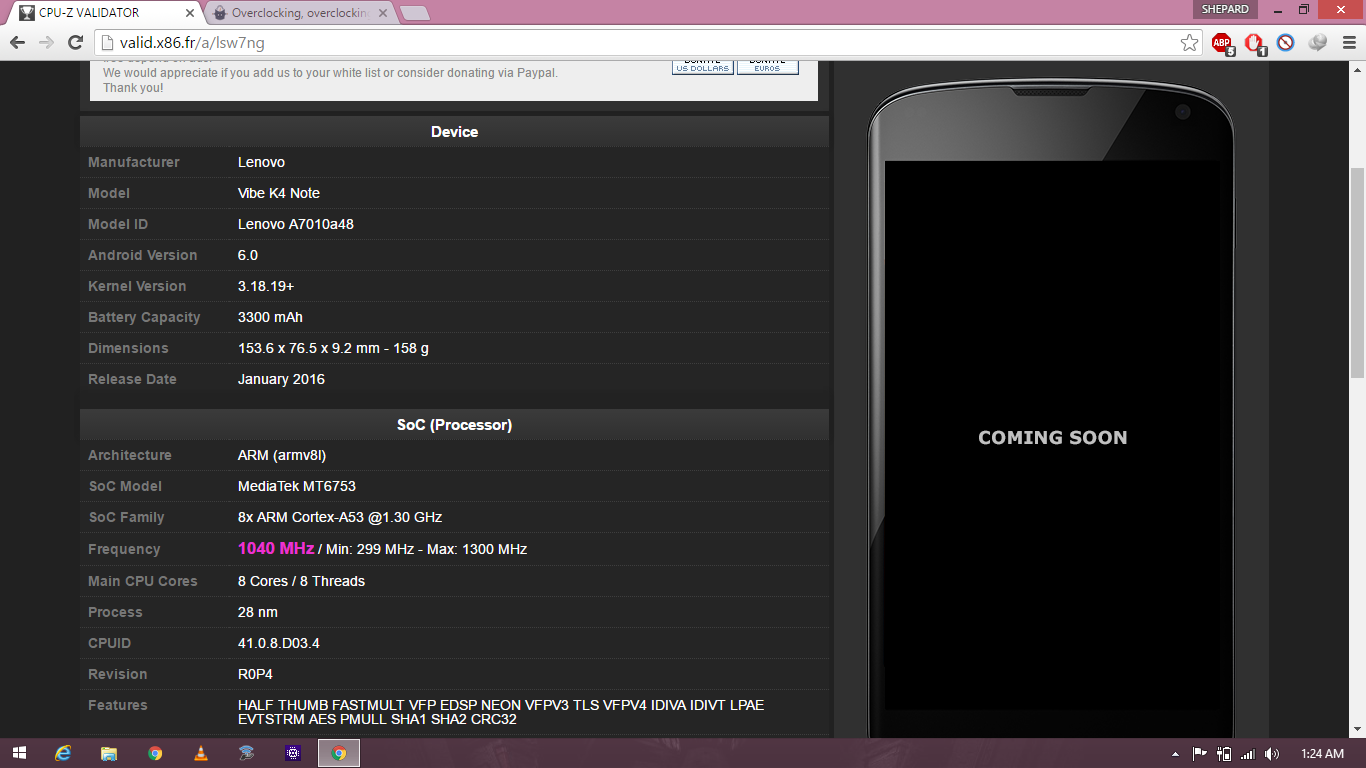
Task: Open File Explorer from the taskbar
Action: 109,753
